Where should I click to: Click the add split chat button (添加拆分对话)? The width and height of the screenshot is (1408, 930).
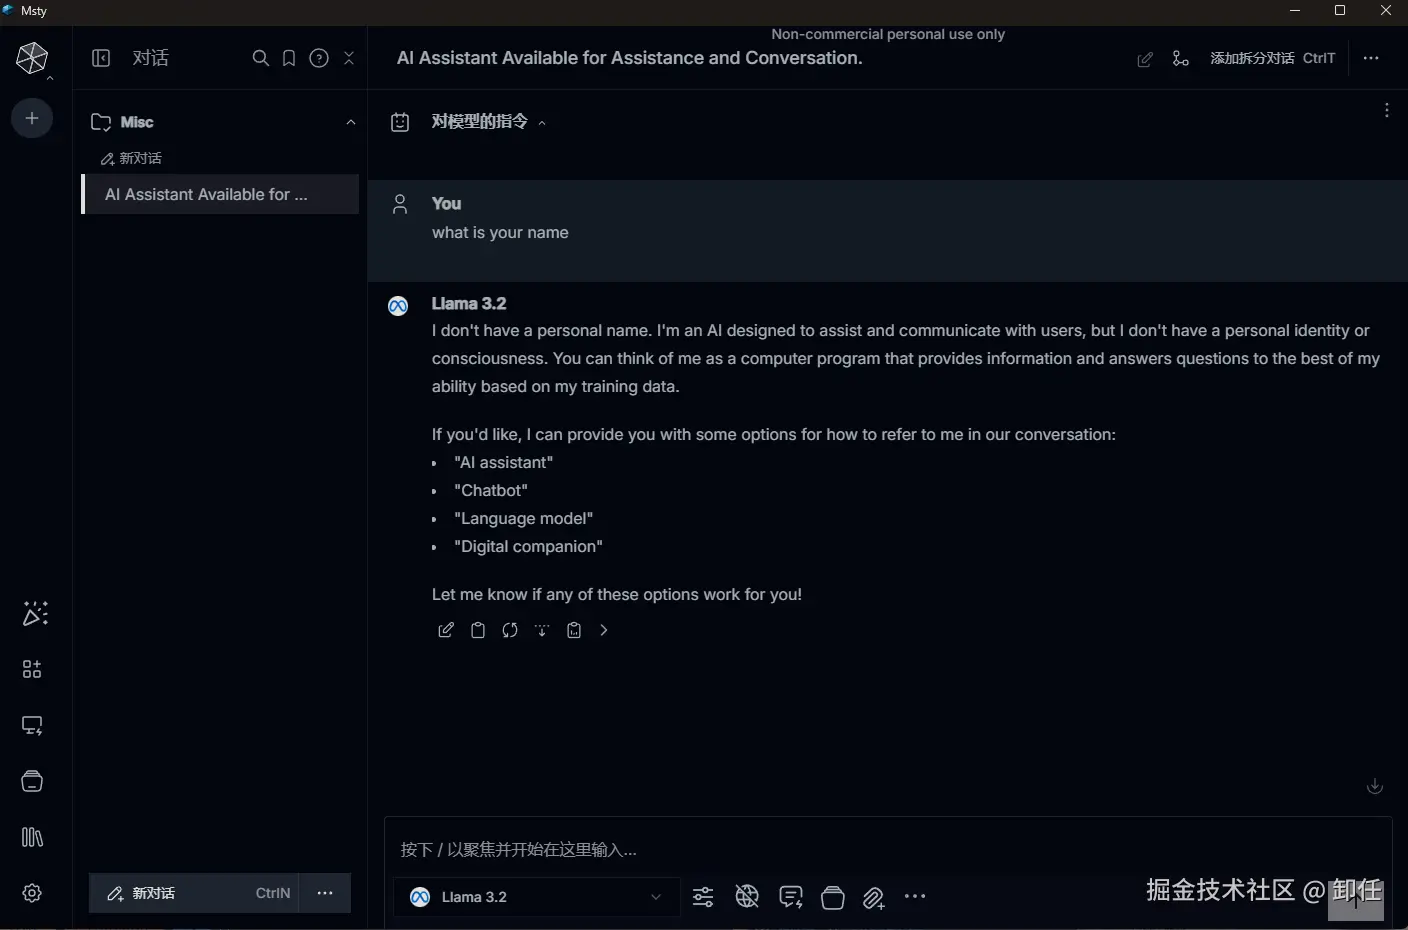[x=1255, y=58]
